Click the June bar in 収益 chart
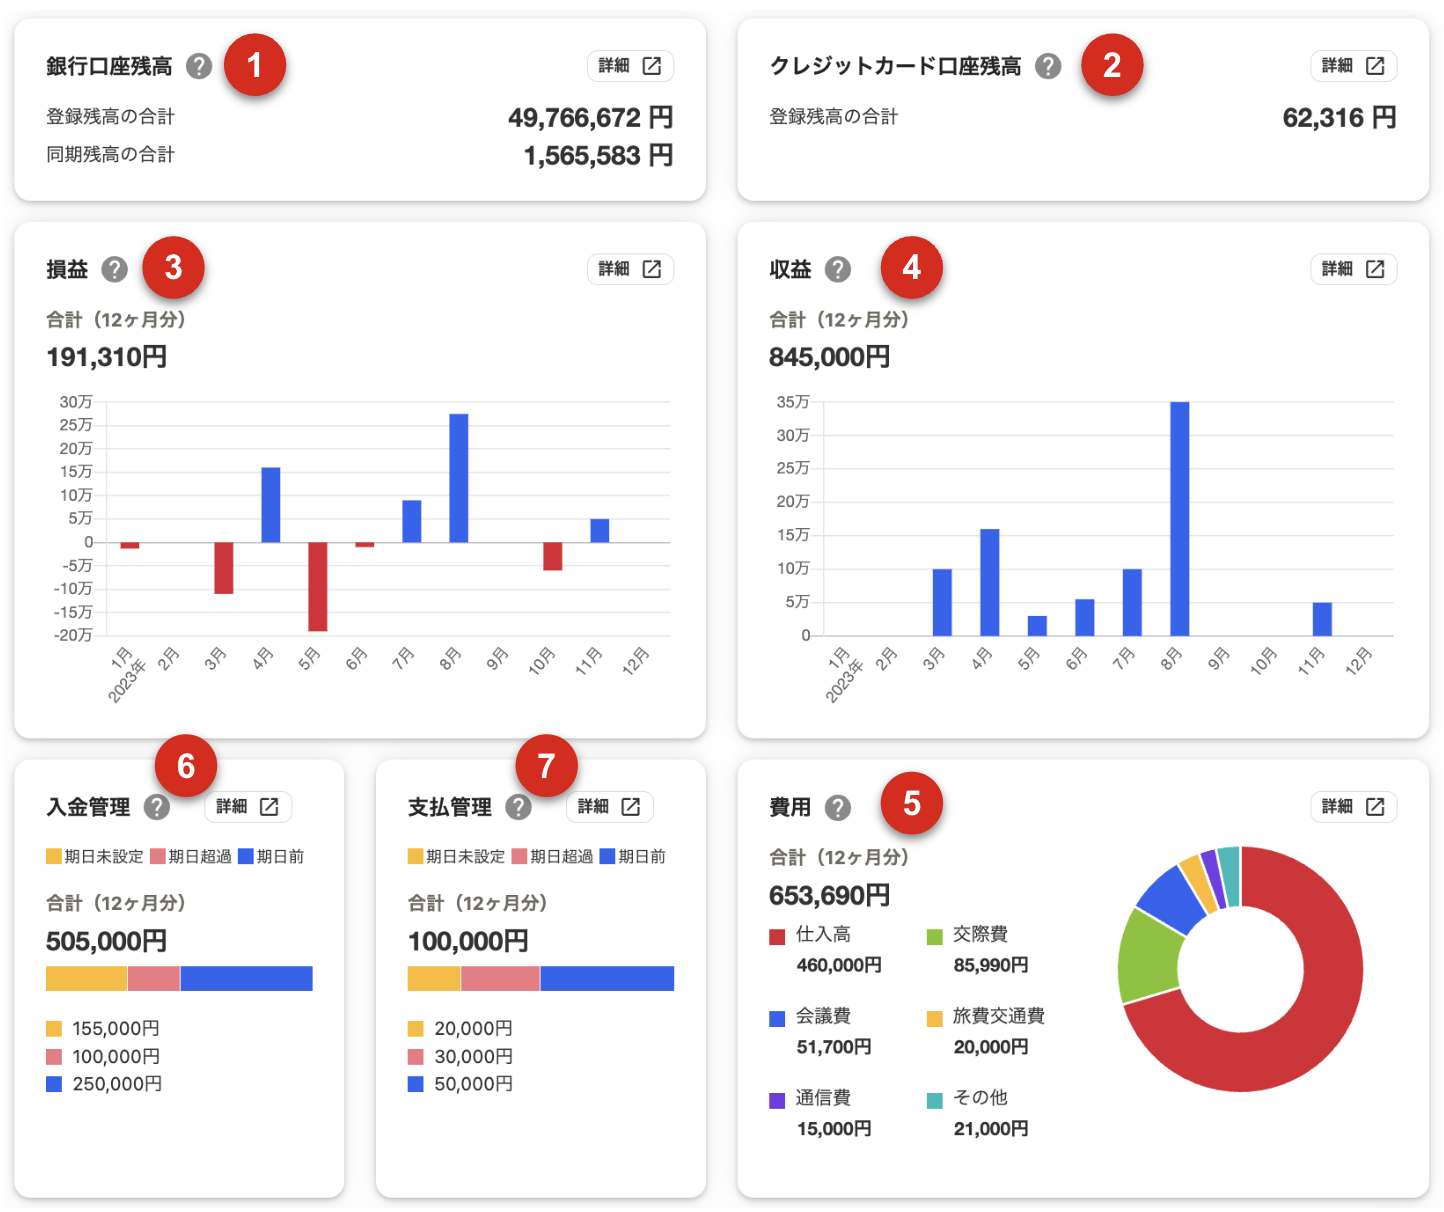 (x=1085, y=617)
